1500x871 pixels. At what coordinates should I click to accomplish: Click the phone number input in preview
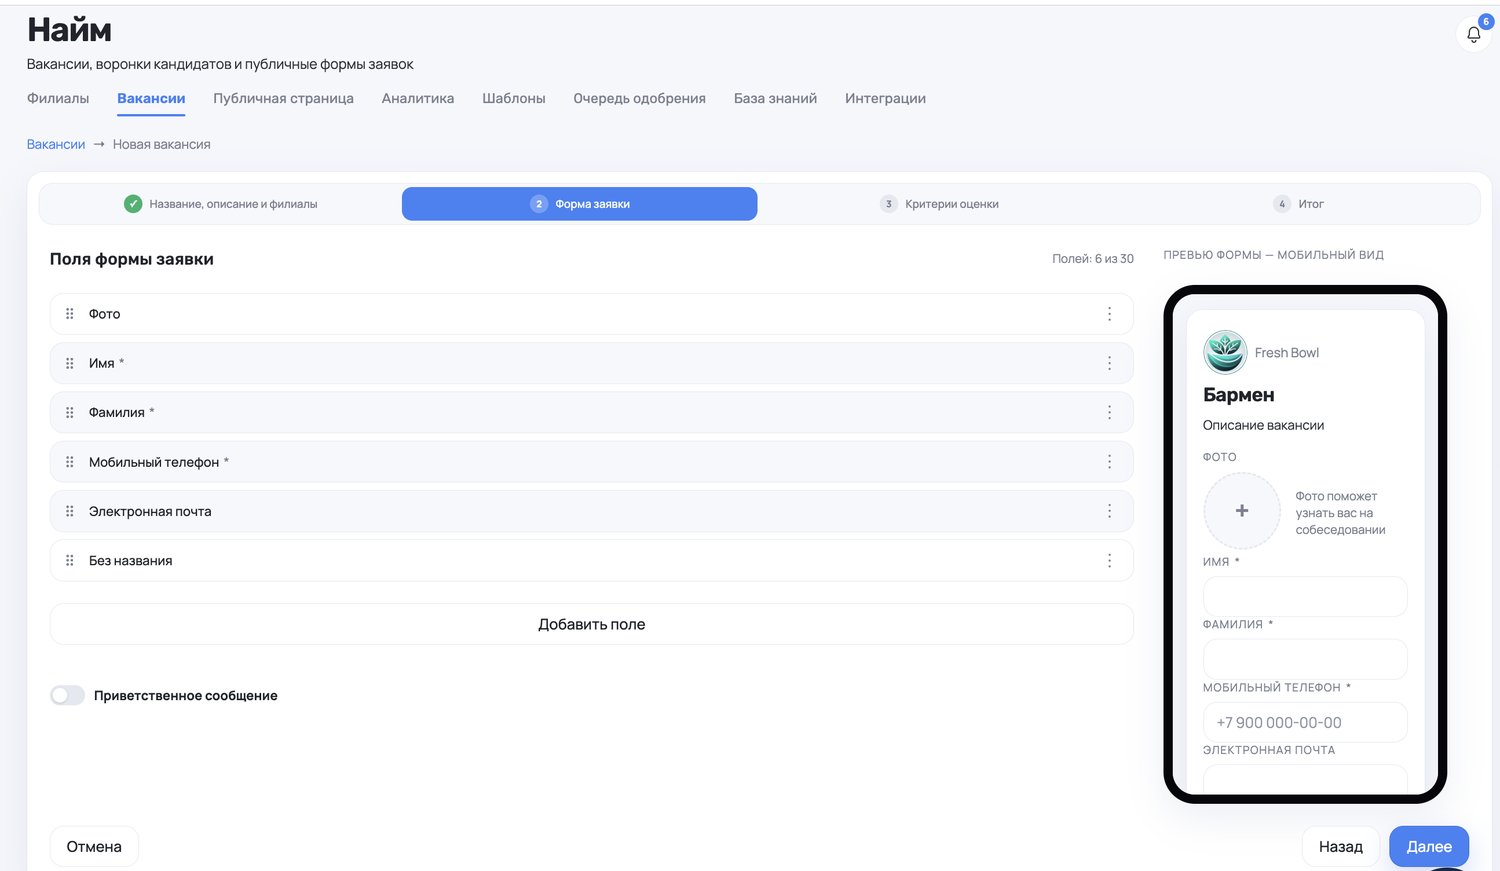(x=1305, y=722)
